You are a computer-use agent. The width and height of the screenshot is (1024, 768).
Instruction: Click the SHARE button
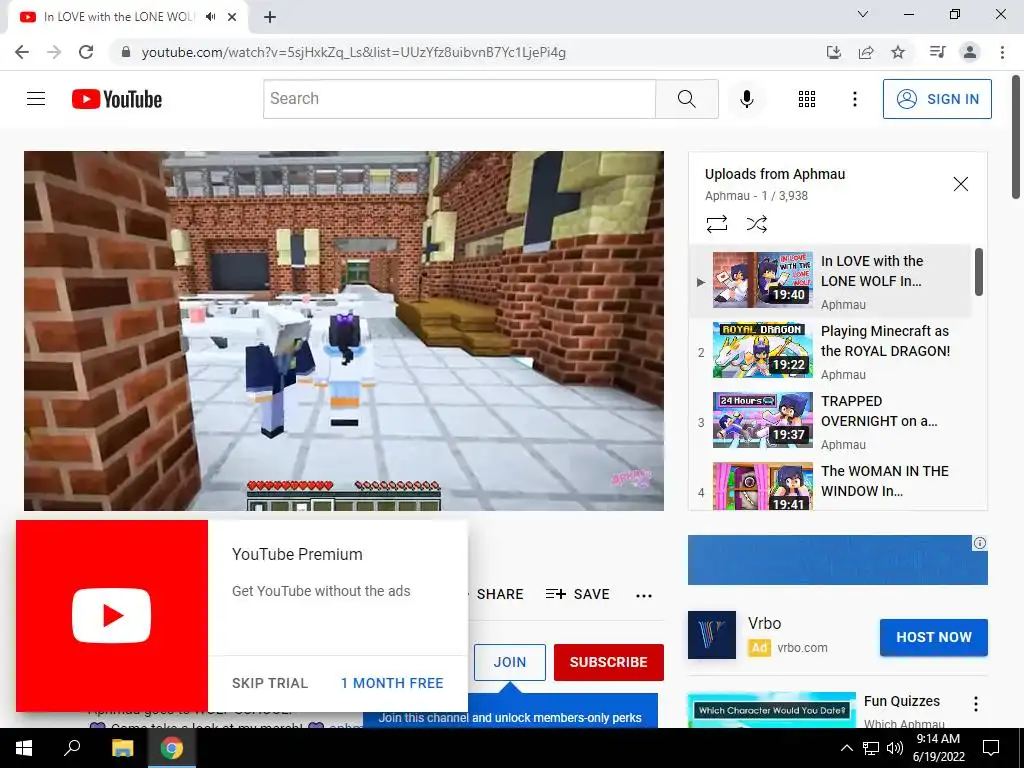coord(499,594)
